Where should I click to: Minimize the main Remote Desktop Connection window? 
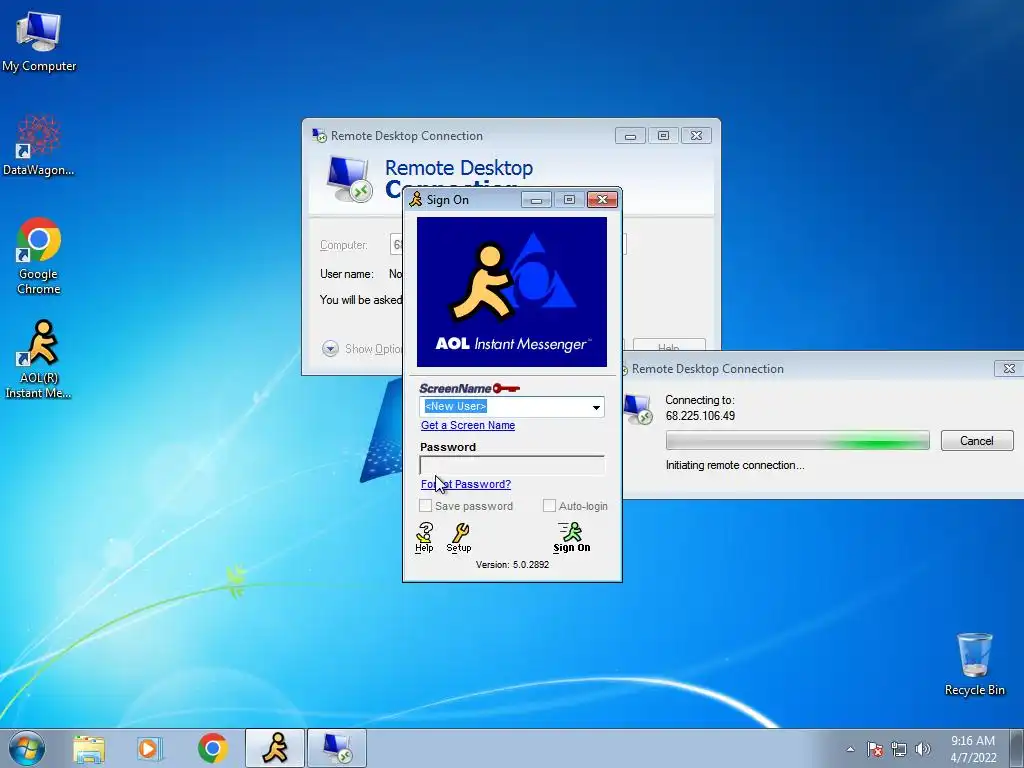point(630,135)
